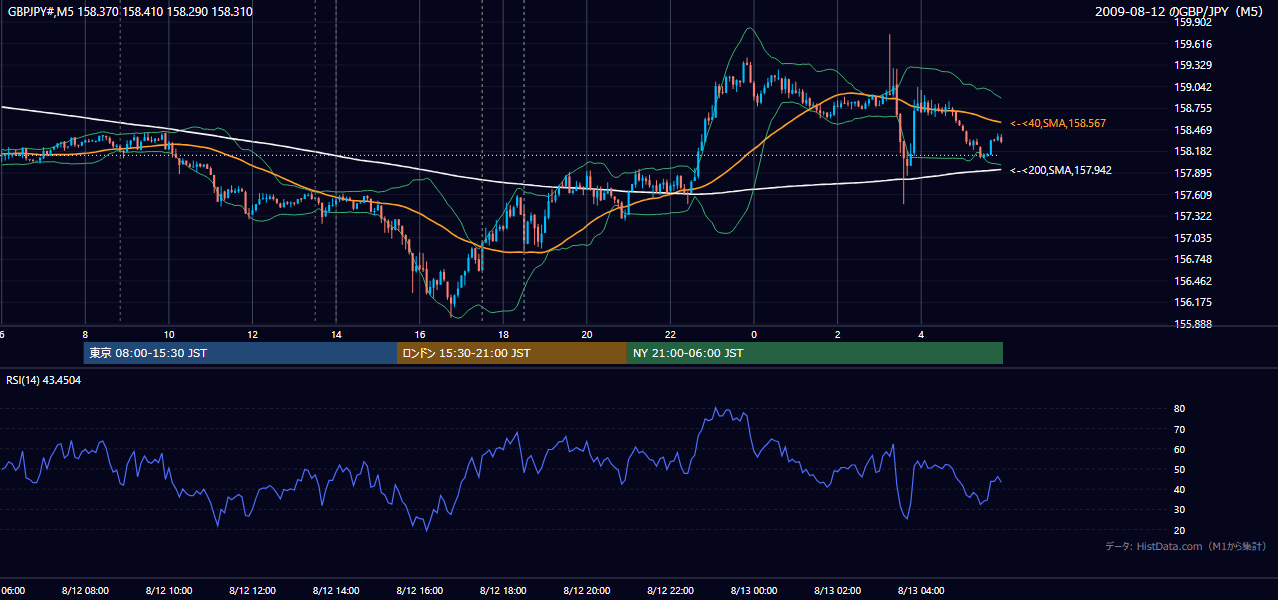Click RSI scale value 60
The image size is (1278, 600).
click(x=1179, y=449)
